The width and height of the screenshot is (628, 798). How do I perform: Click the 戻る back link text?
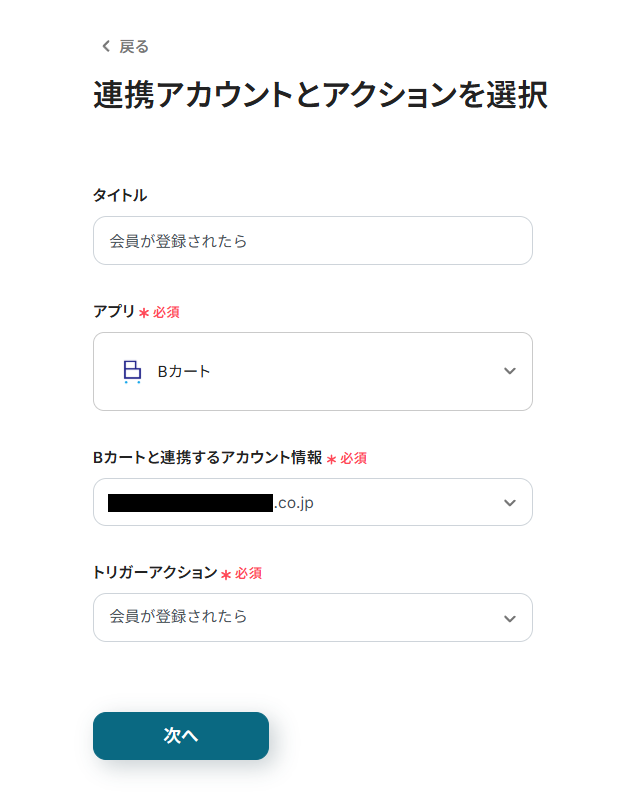click(x=134, y=46)
